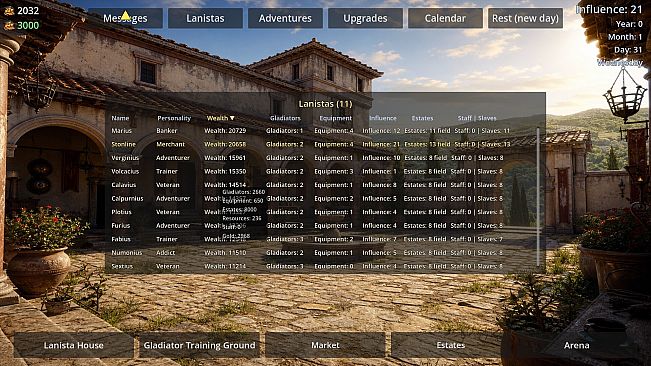651x366 pixels.
Task: Open the Market location
Action: point(325,345)
